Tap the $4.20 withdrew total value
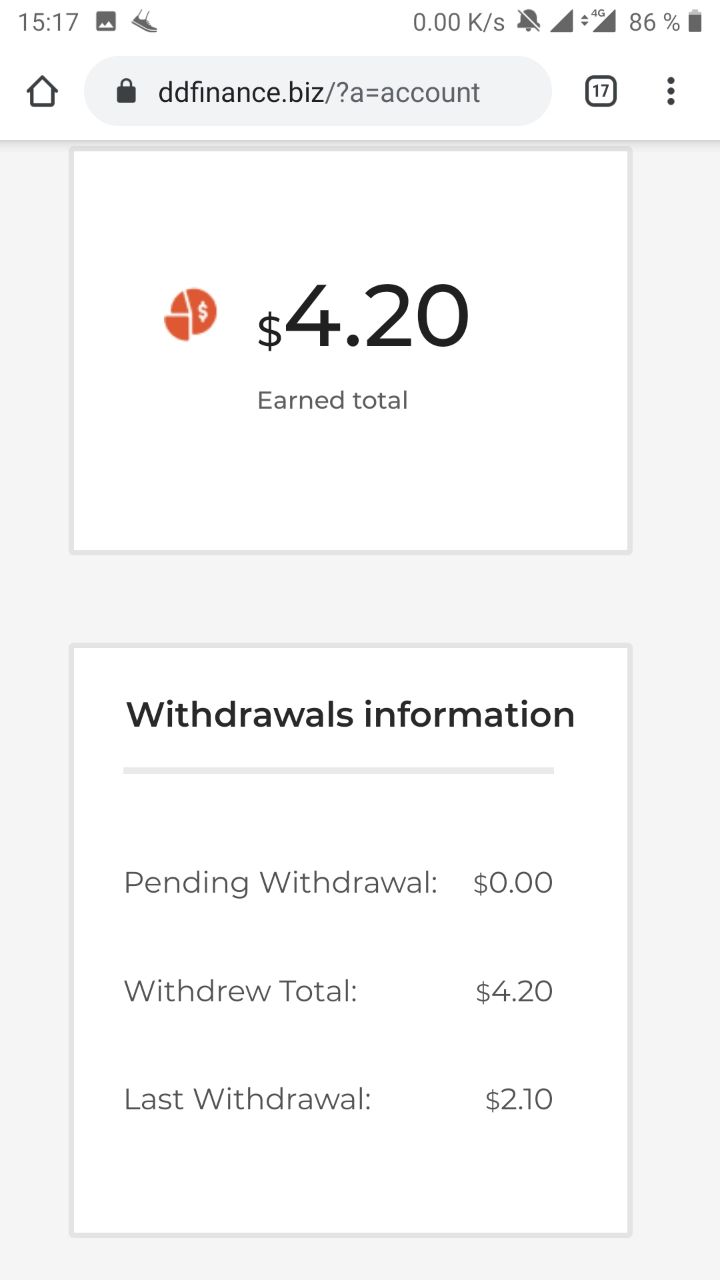 point(514,991)
